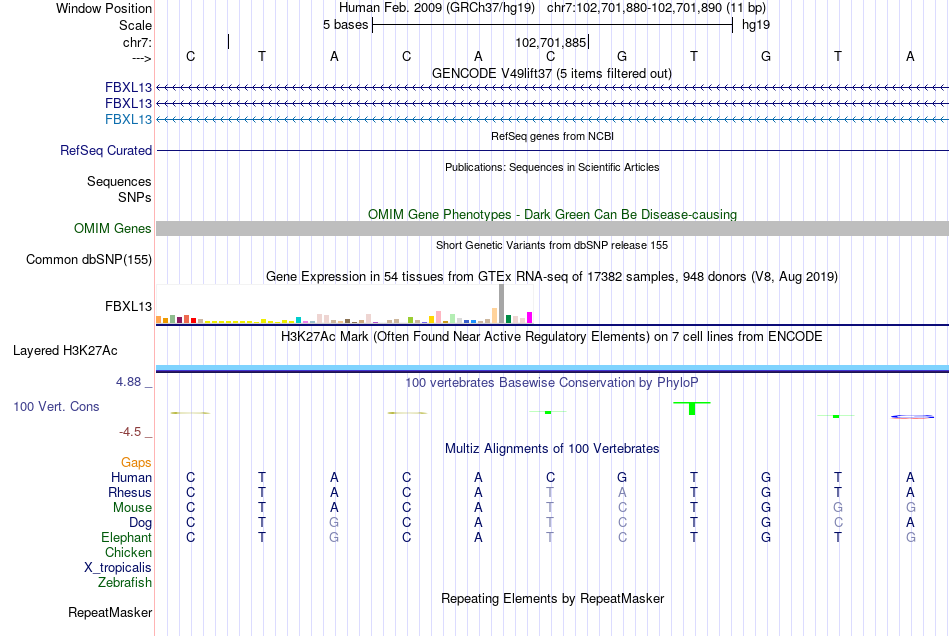
Task: Click the light gray A in the Rhesus row
Action: (x=622, y=492)
